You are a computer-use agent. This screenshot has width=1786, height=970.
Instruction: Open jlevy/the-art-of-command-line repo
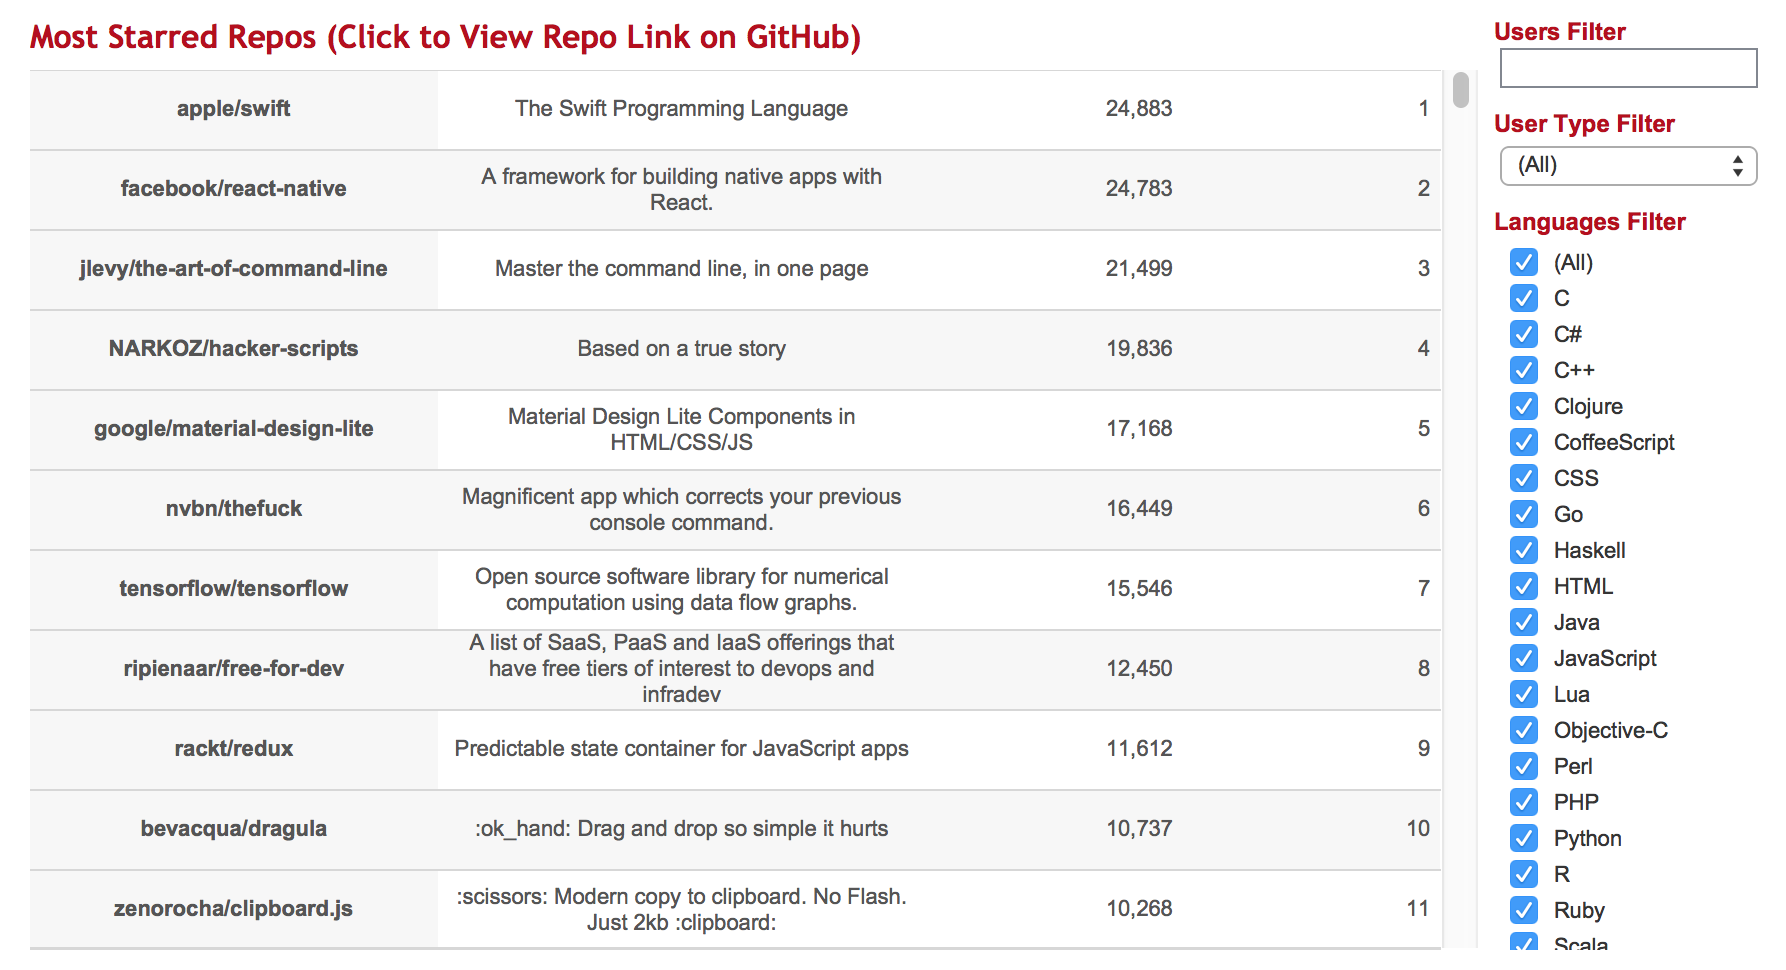234,268
